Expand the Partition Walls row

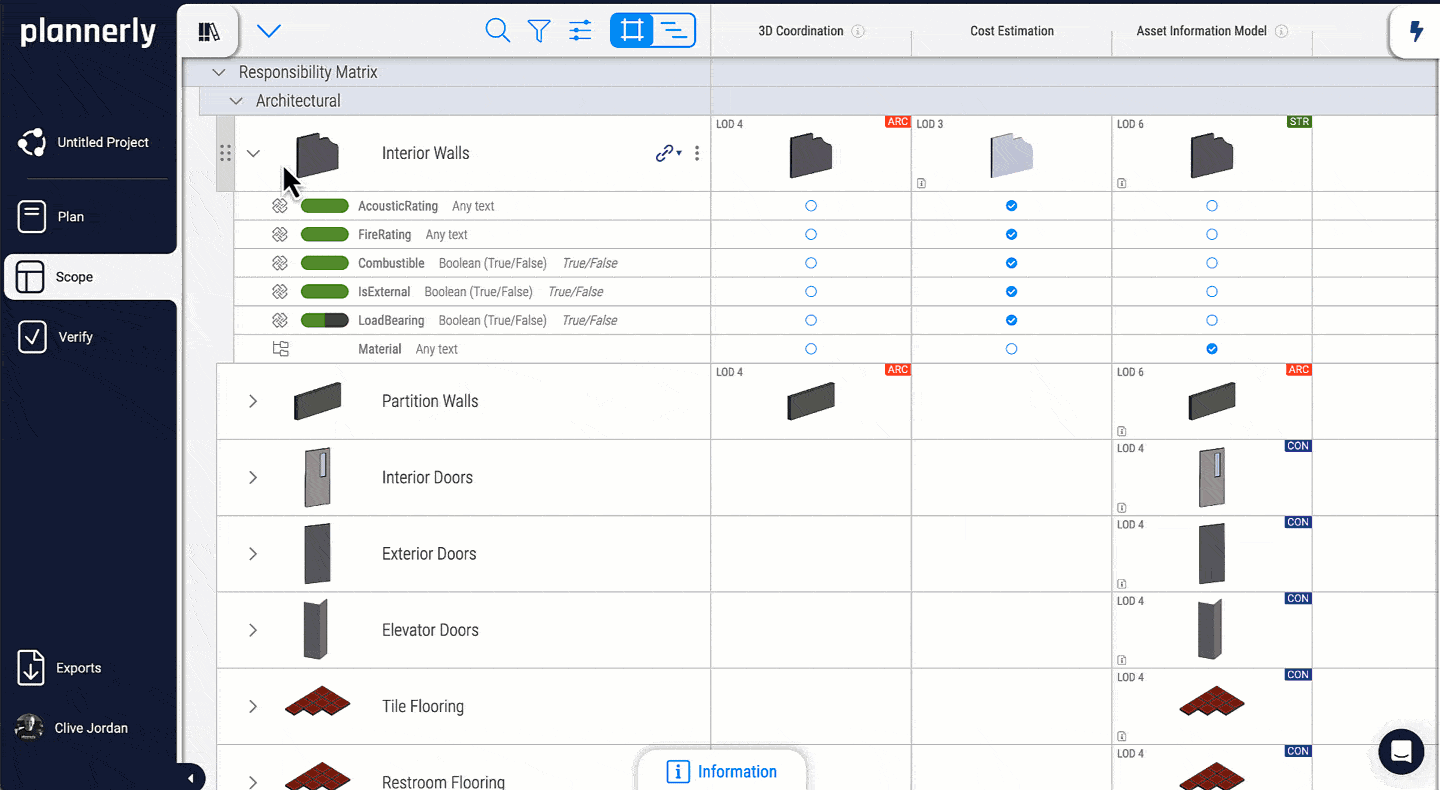click(x=253, y=401)
